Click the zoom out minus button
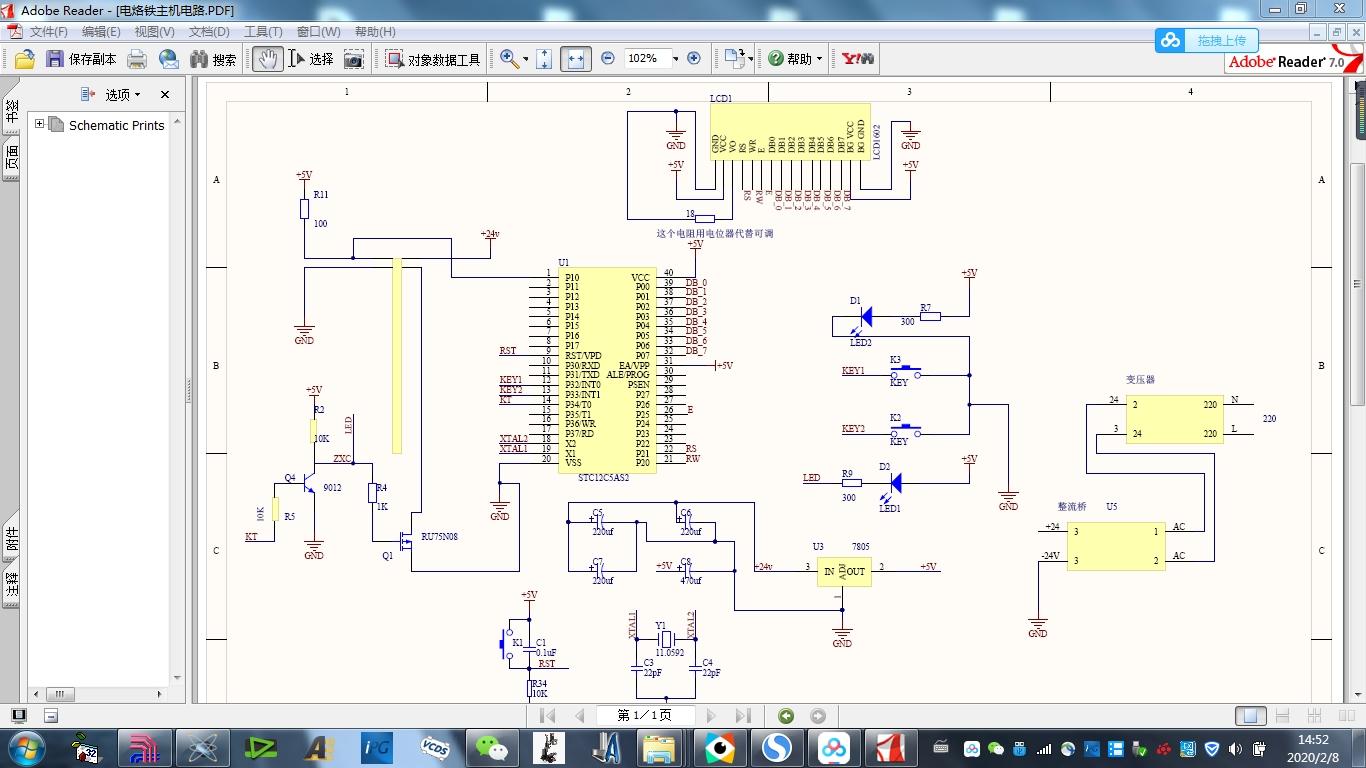The height and width of the screenshot is (768, 1366). click(x=608, y=59)
